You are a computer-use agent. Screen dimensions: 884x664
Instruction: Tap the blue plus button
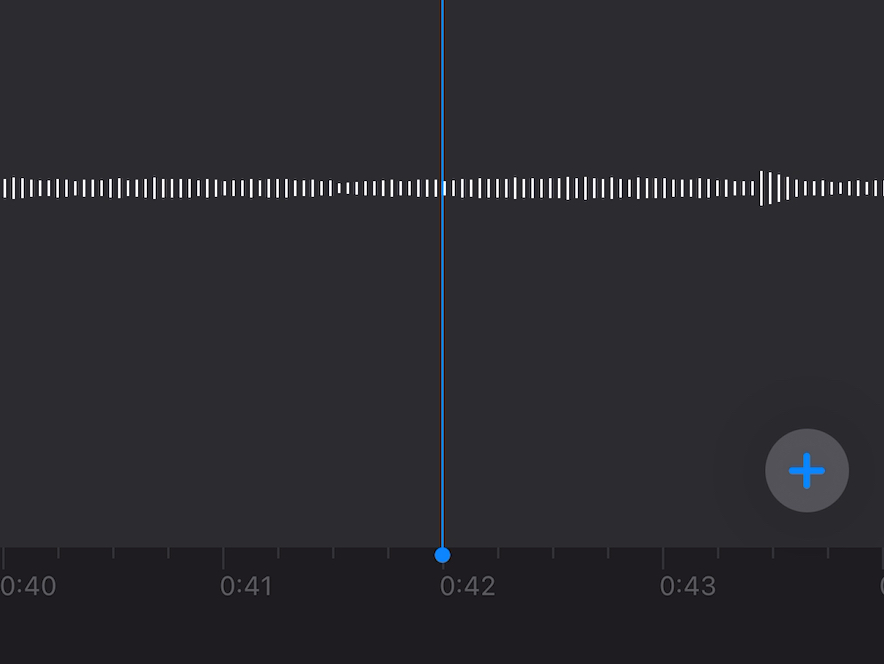click(807, 470)
